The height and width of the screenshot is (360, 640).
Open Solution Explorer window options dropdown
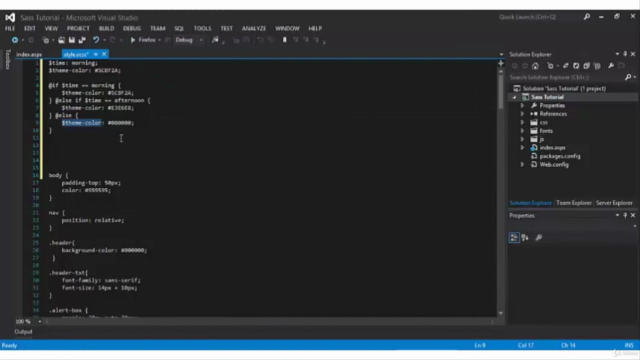click(x=617, y=54)
